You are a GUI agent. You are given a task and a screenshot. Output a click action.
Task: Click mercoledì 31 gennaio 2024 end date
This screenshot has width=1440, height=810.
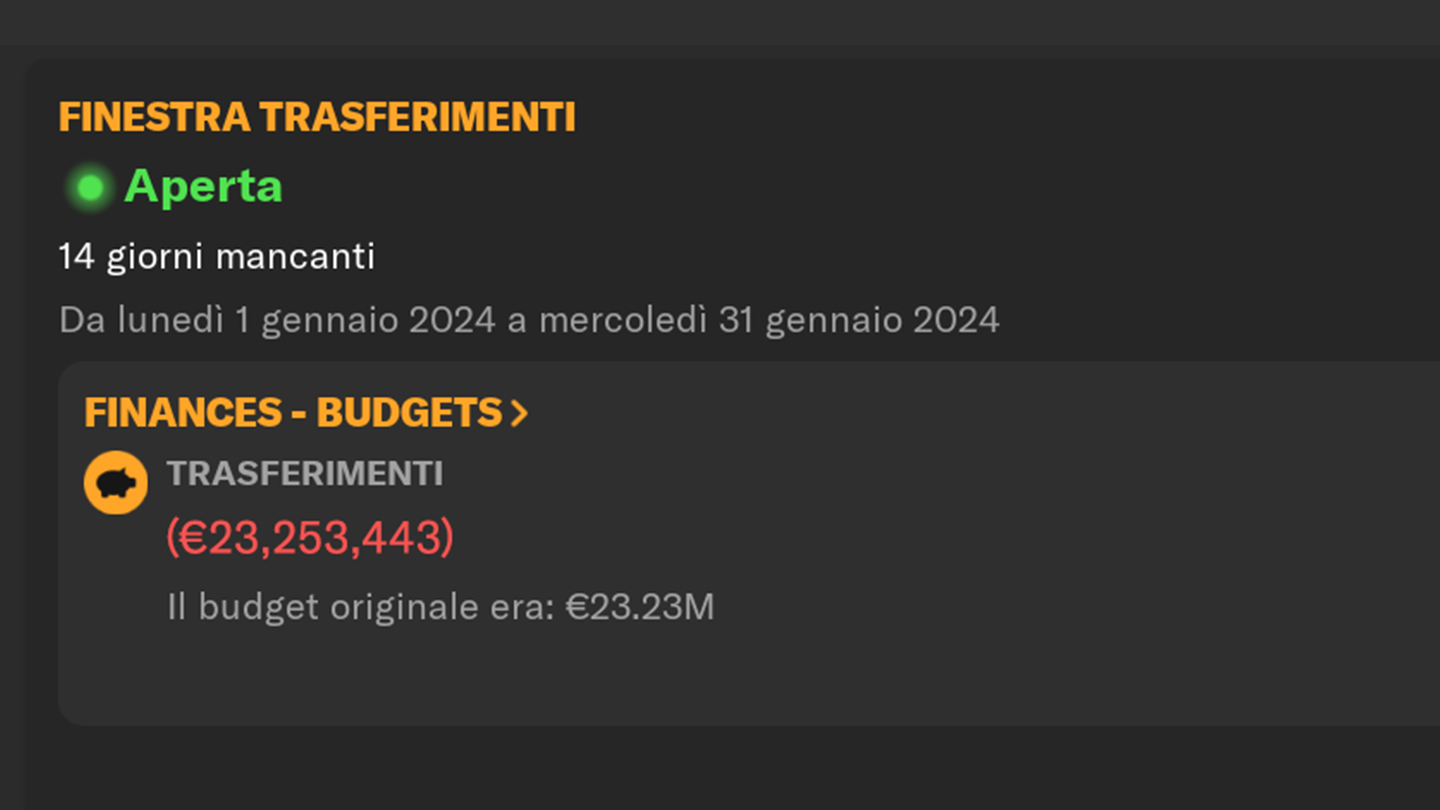769,321
